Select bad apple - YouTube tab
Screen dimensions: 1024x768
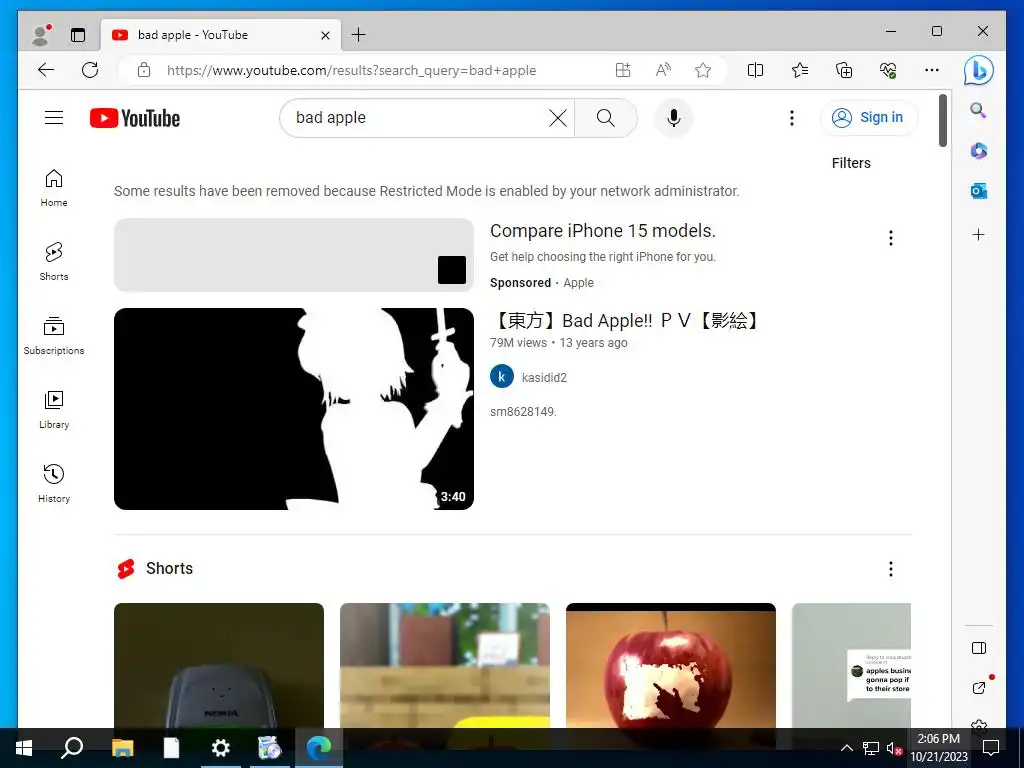click(219, 35)
